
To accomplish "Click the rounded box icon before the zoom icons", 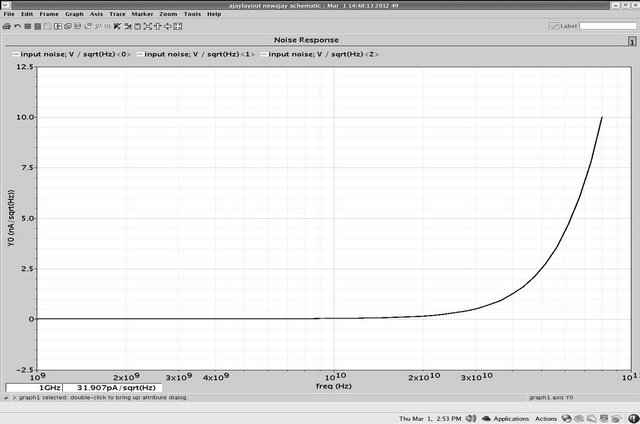I will pyautogui.click(x=138, y=26).
